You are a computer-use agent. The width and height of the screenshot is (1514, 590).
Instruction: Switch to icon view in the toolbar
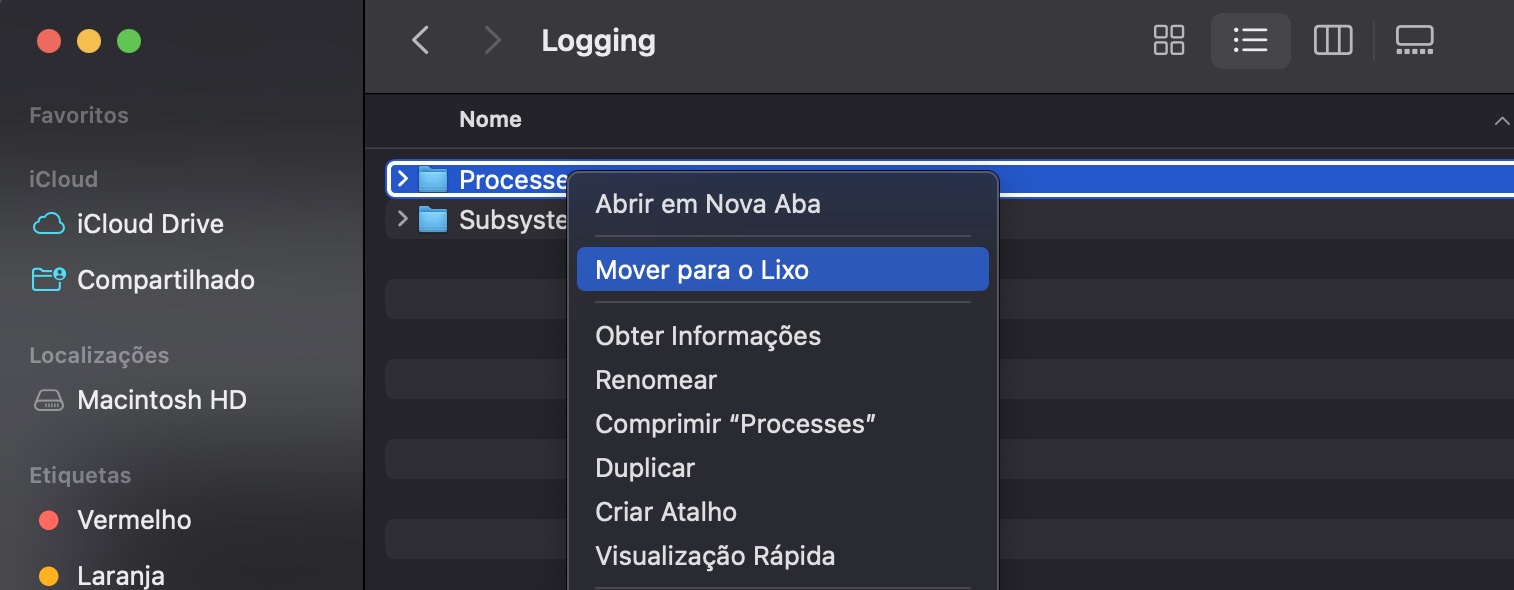tap(1168, 41)
